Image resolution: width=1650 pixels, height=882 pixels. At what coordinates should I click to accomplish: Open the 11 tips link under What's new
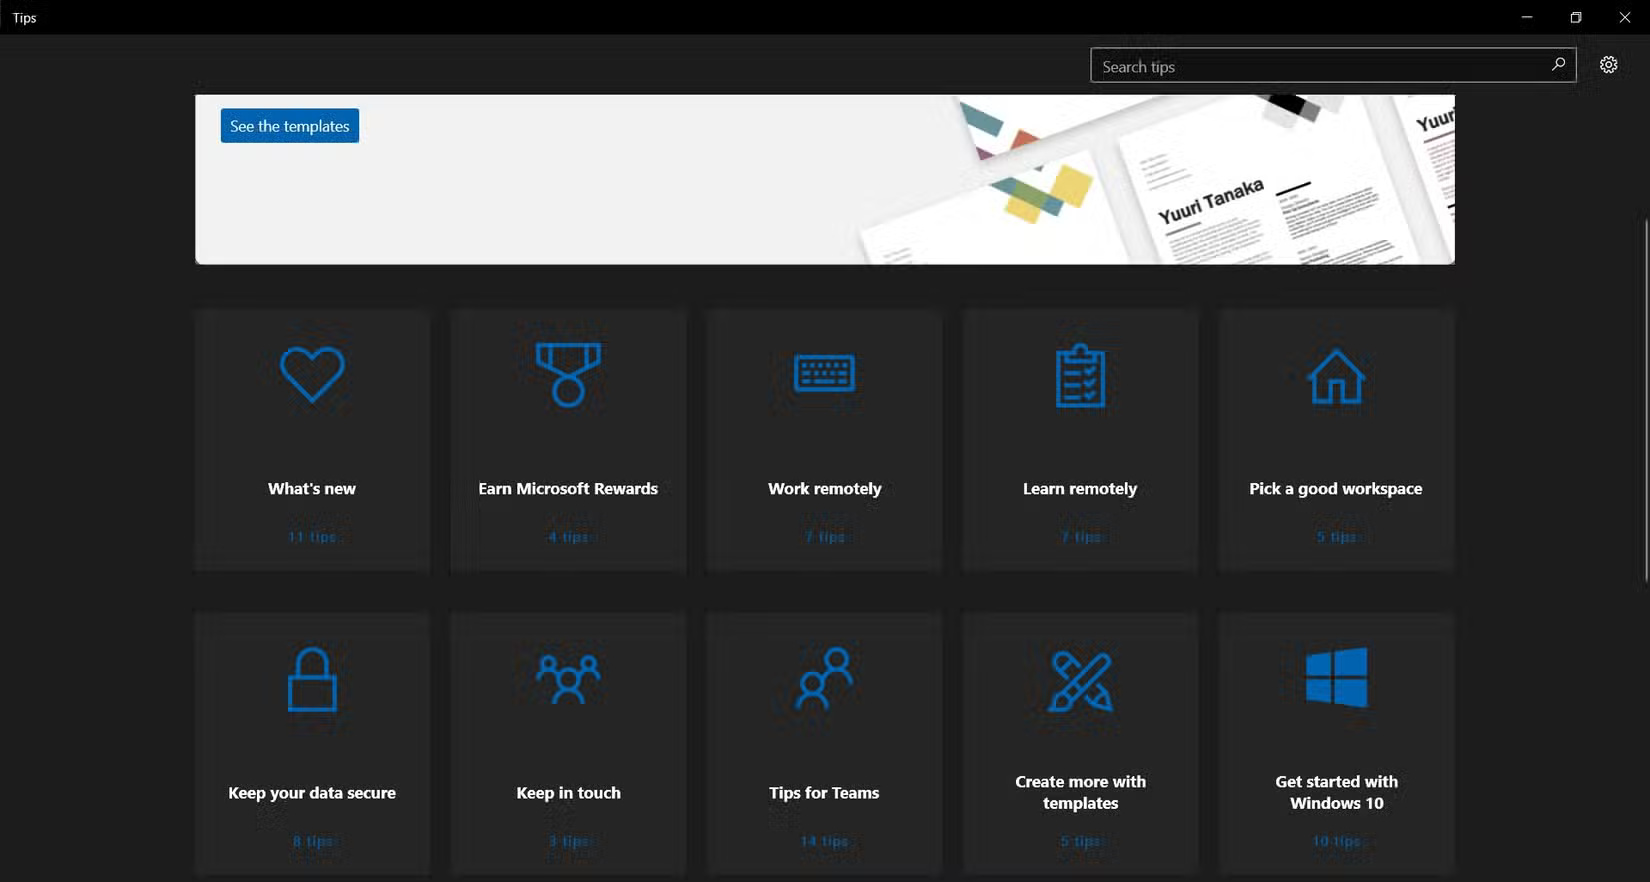point(312,537)
